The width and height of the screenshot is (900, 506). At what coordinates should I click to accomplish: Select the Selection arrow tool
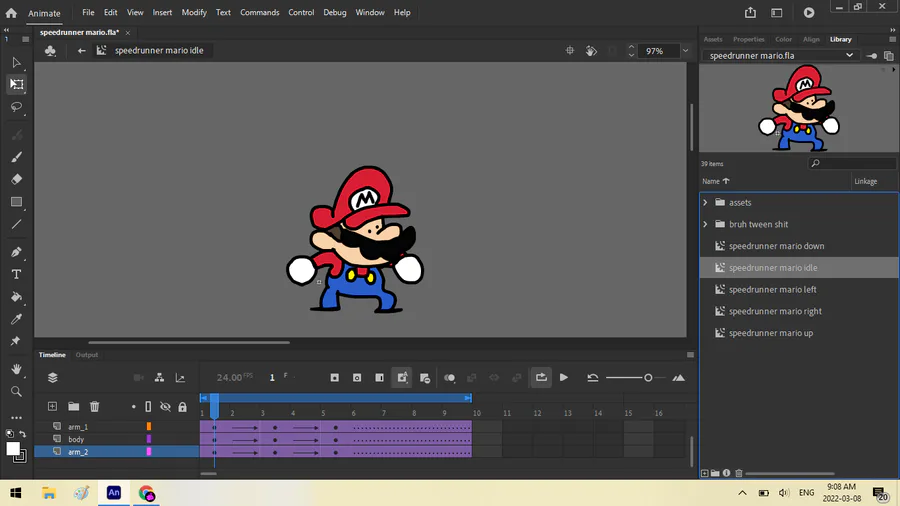16,62
